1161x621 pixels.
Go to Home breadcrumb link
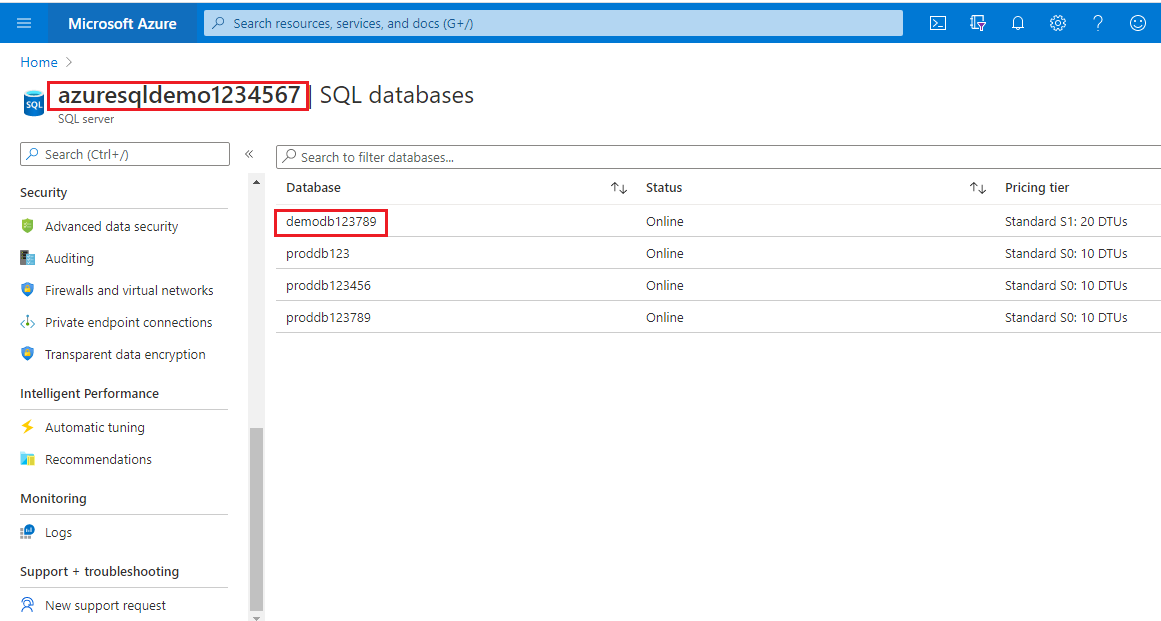coord(39,62)
